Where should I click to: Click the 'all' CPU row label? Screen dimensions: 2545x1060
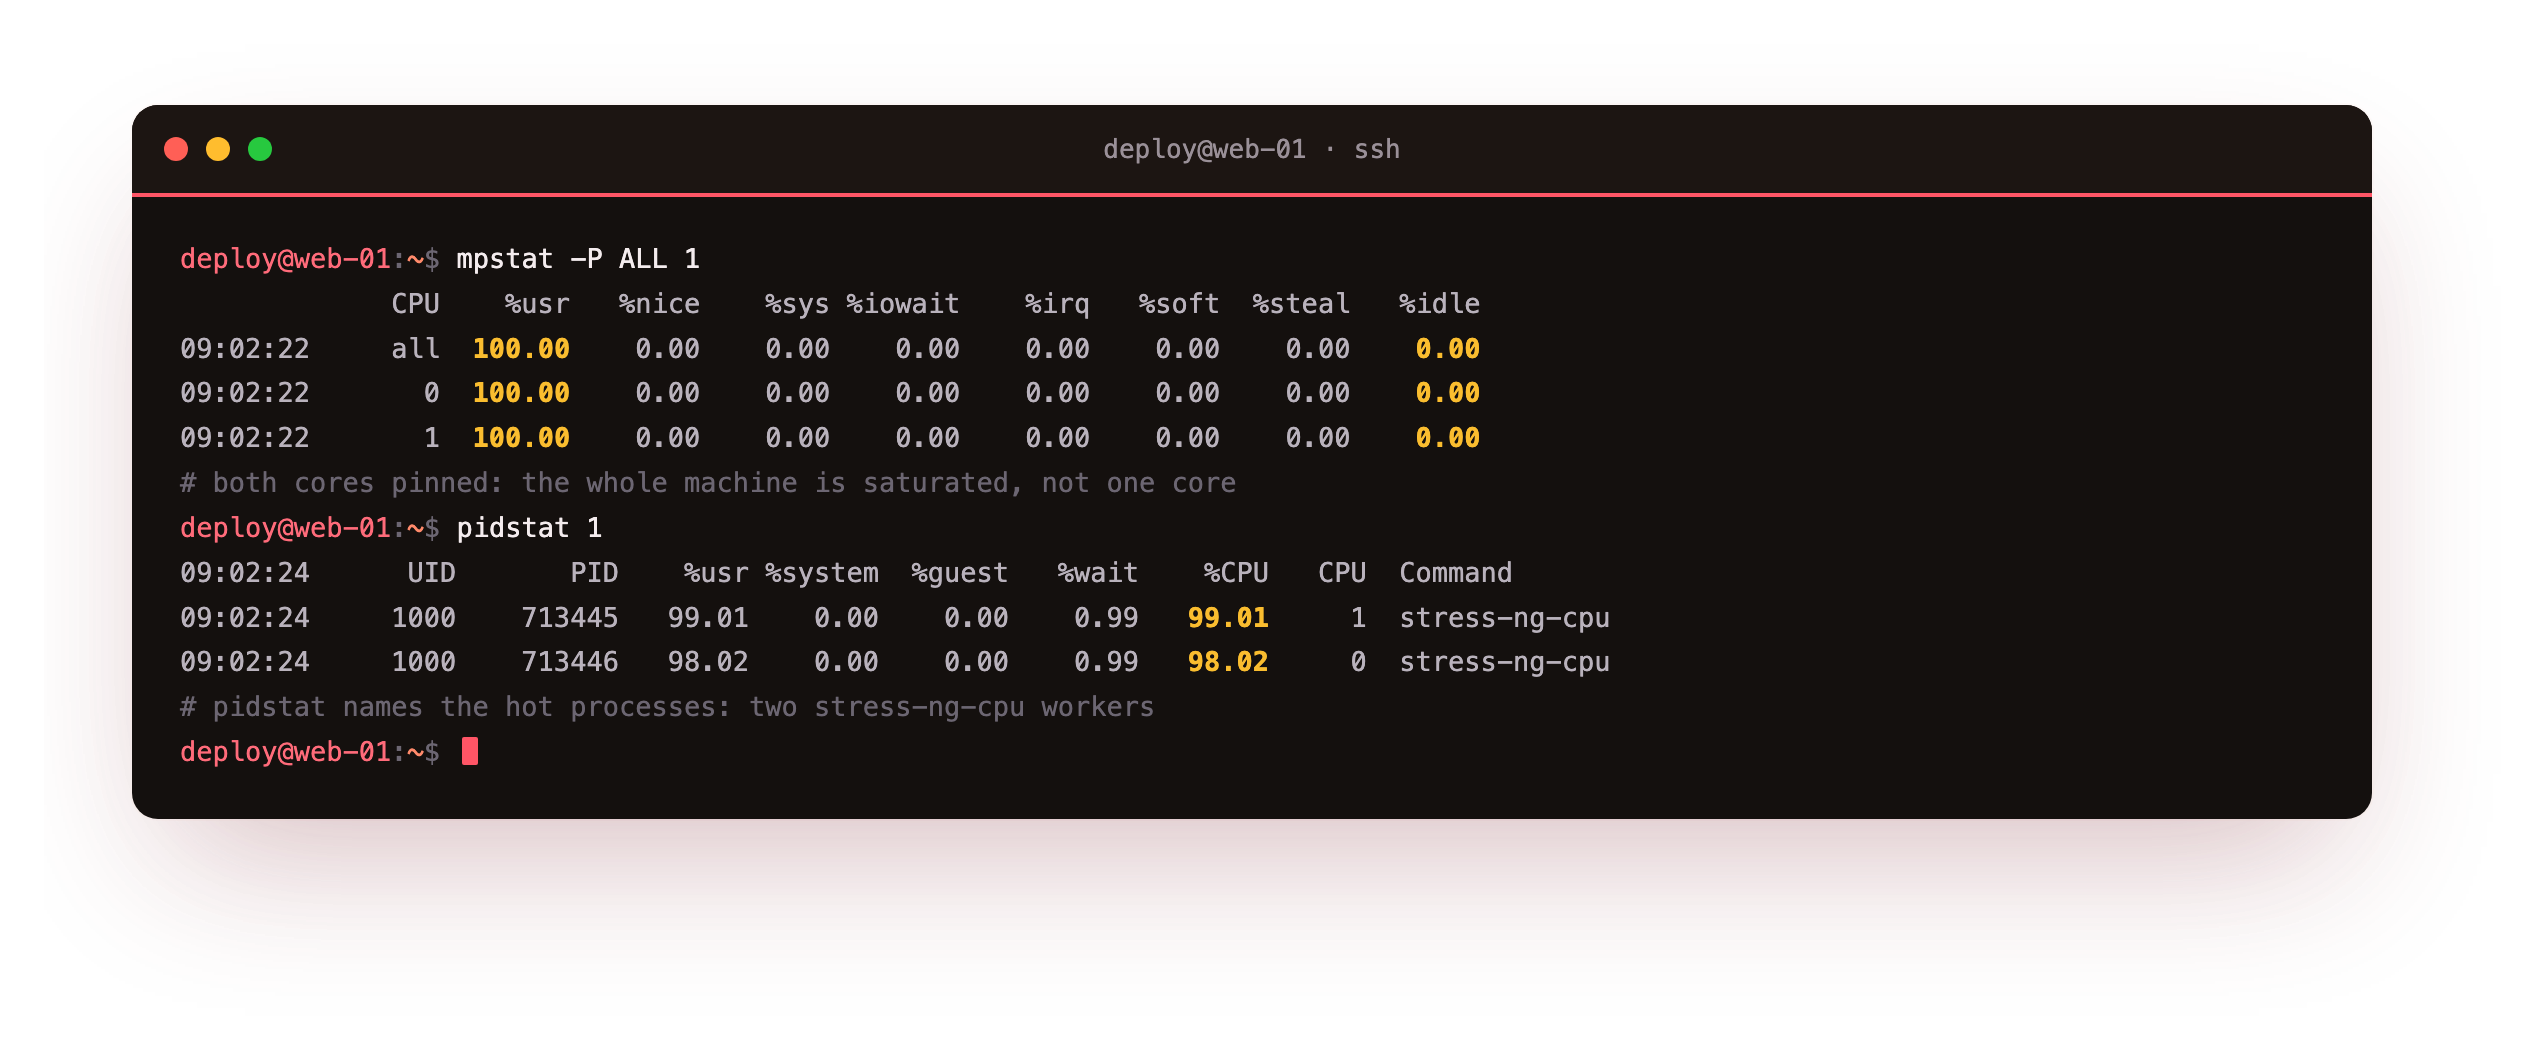(x=415, y=349)
